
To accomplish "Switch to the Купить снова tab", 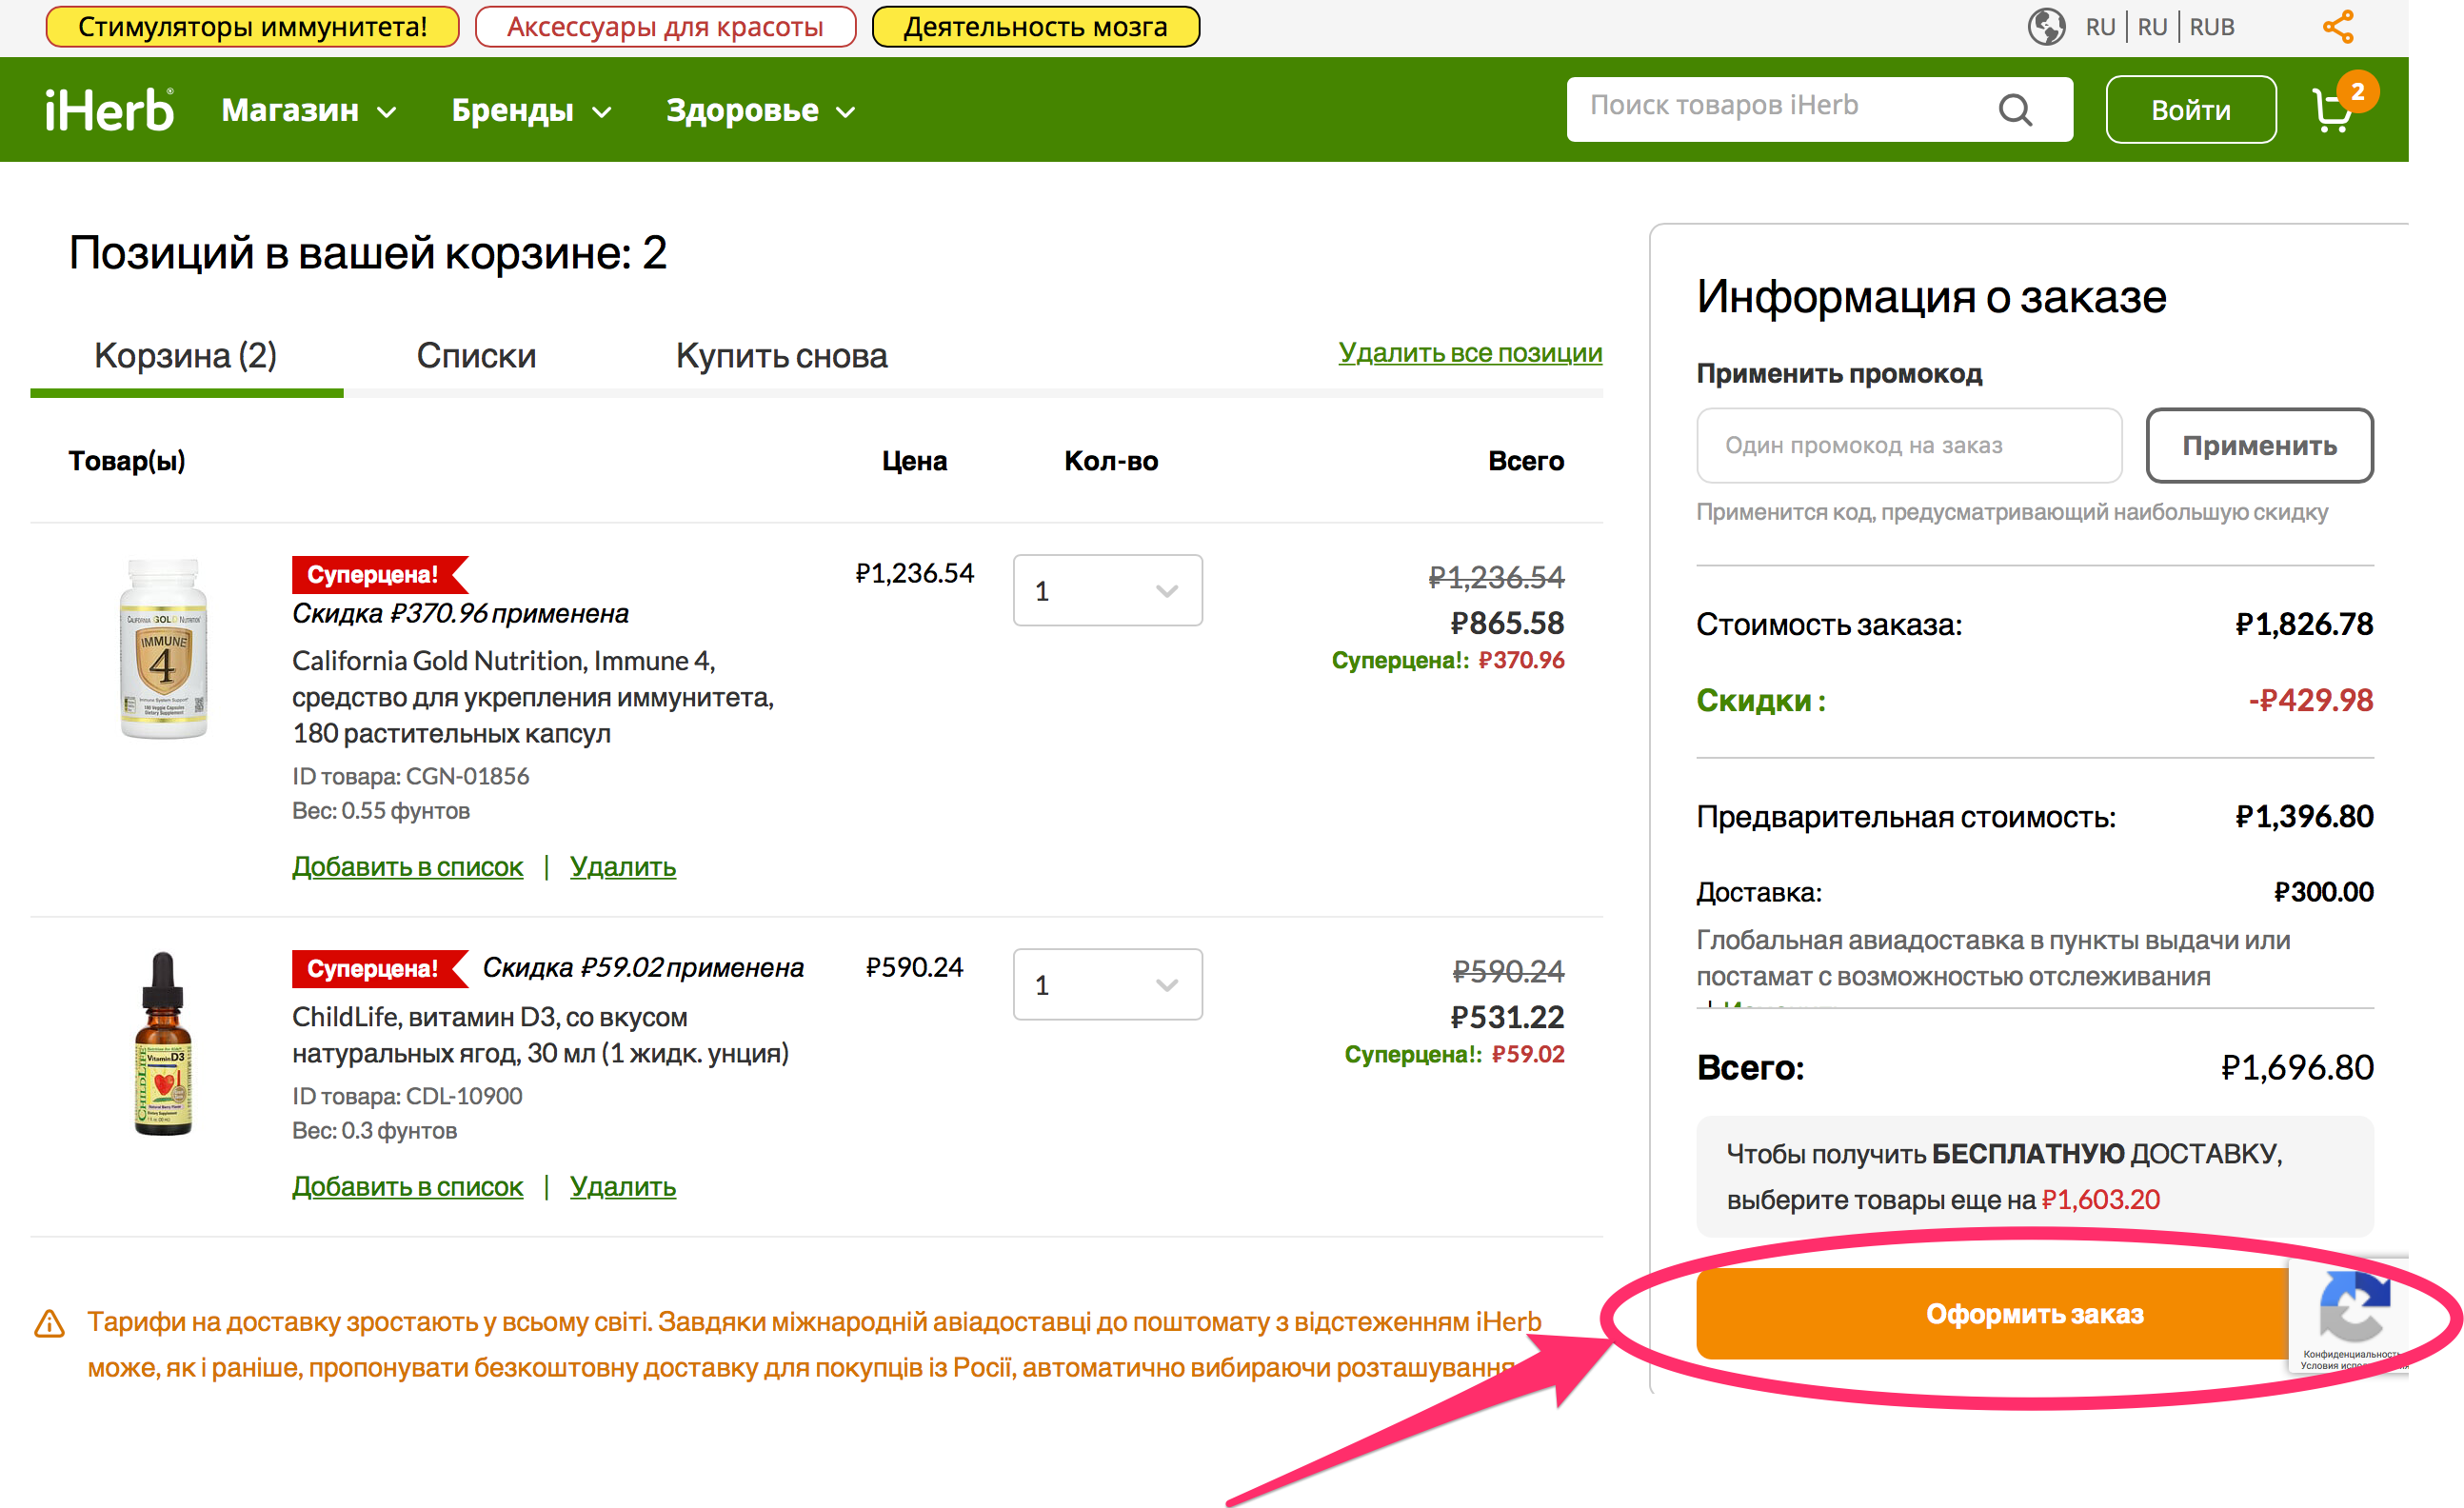I will click(x=781, y=356).
